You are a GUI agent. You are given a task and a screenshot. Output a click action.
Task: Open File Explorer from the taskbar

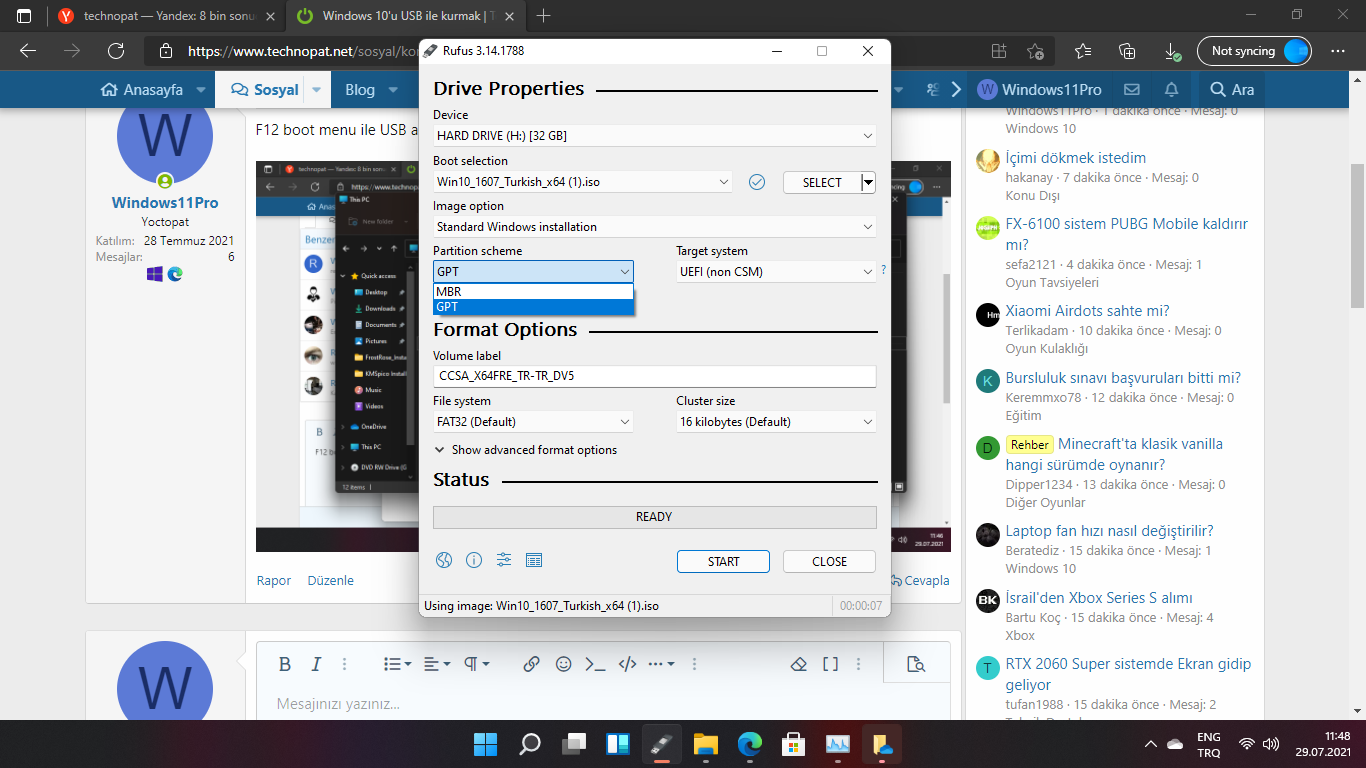(x=706, y=744)
